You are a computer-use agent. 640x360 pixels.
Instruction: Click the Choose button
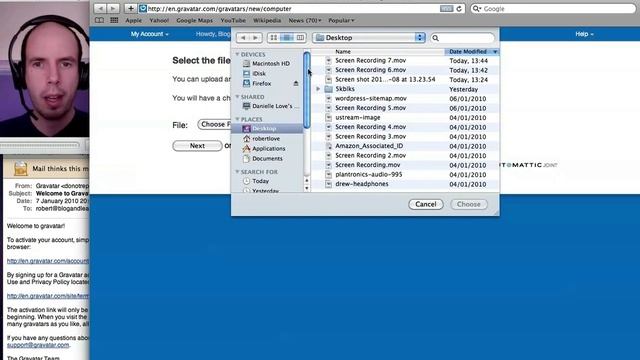coord(469,204)
